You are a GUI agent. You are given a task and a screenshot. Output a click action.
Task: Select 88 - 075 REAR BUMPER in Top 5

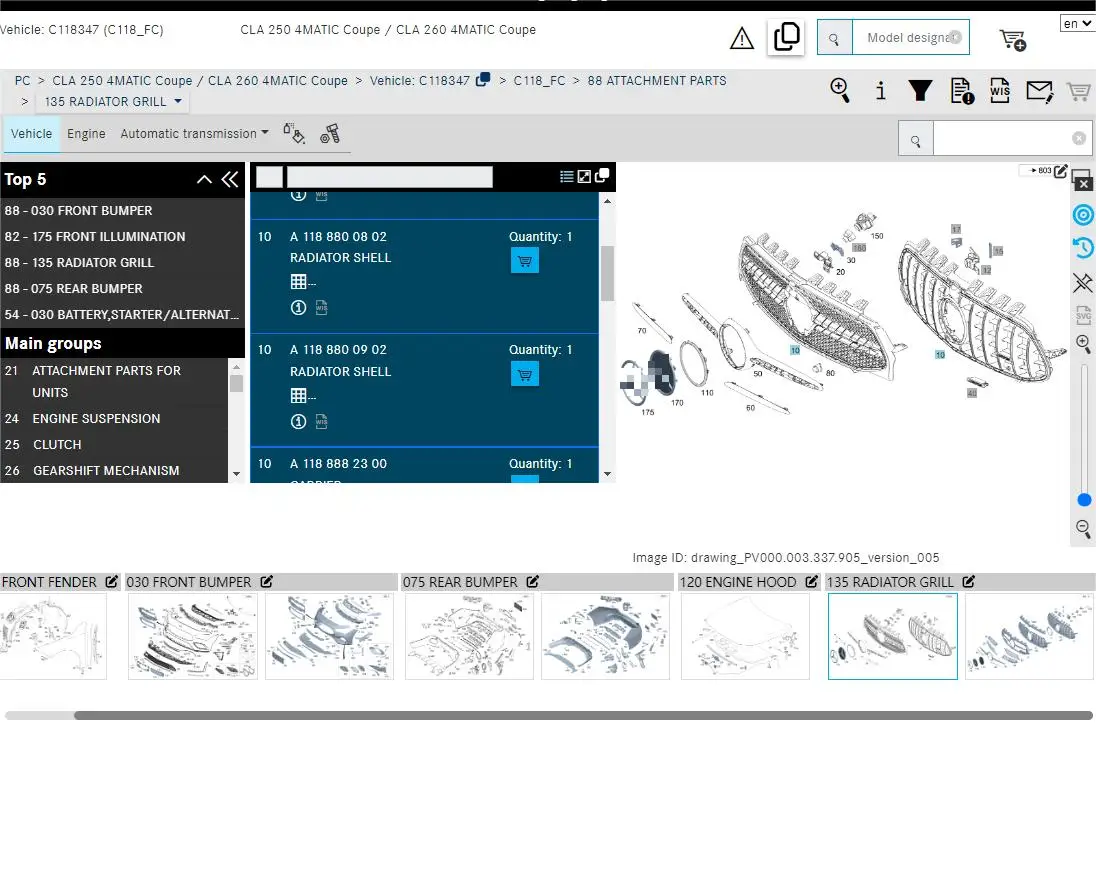pyautogui.click(x=122, y=288)
